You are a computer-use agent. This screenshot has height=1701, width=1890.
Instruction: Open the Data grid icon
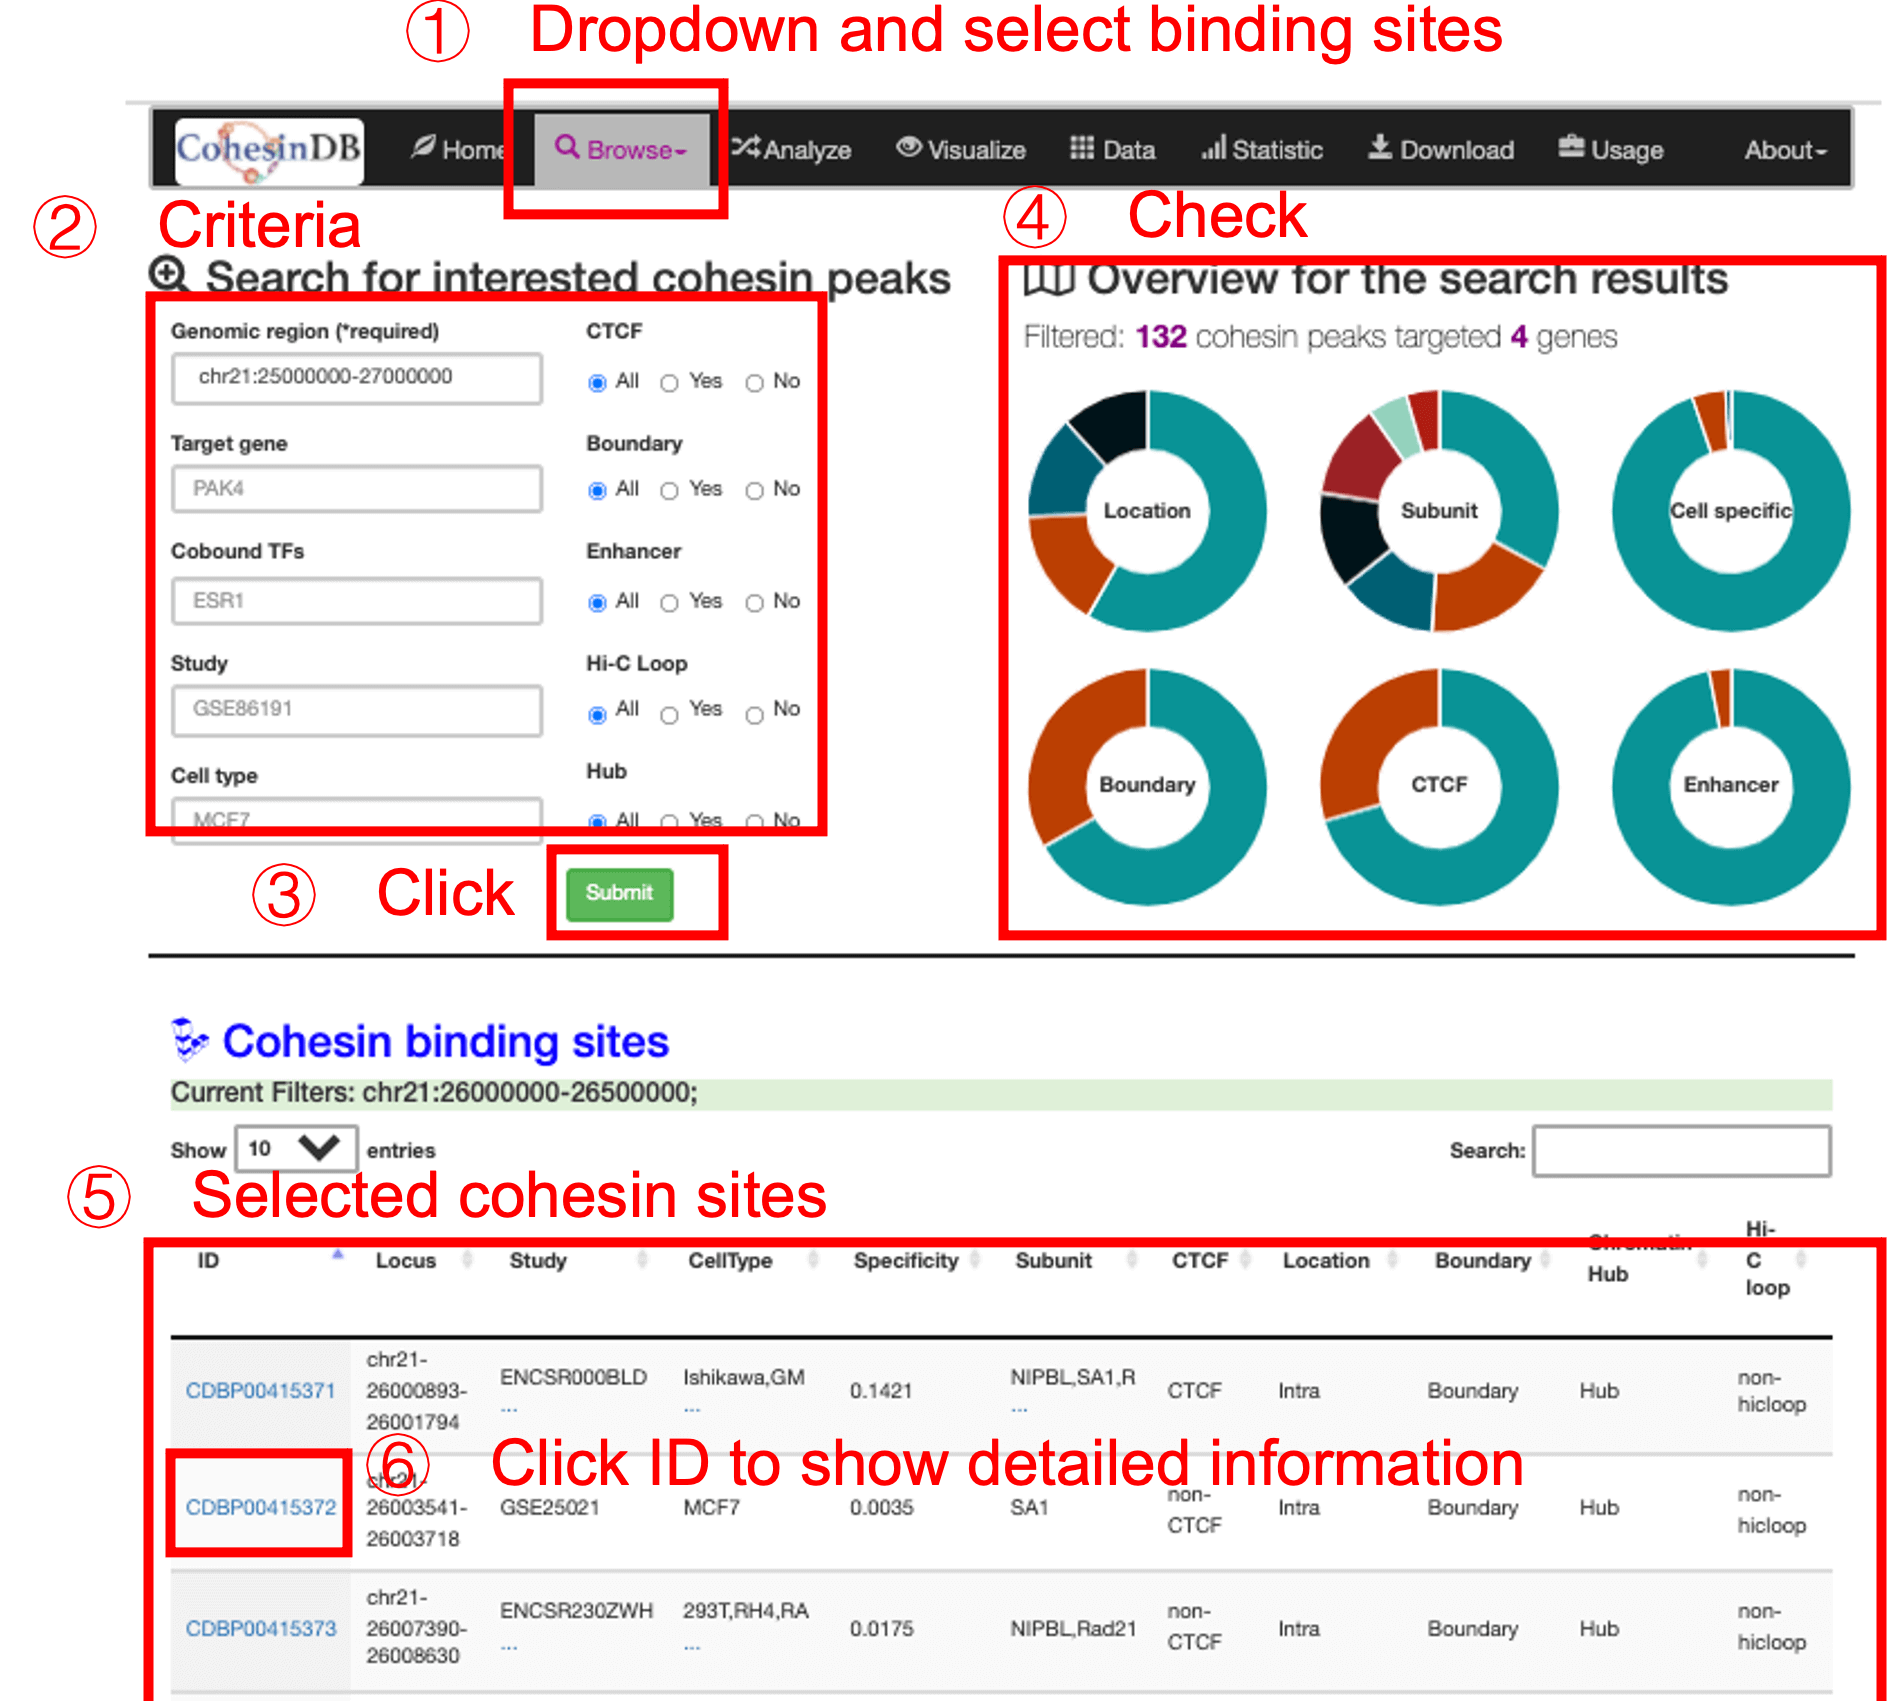(x=1081, y=148)
